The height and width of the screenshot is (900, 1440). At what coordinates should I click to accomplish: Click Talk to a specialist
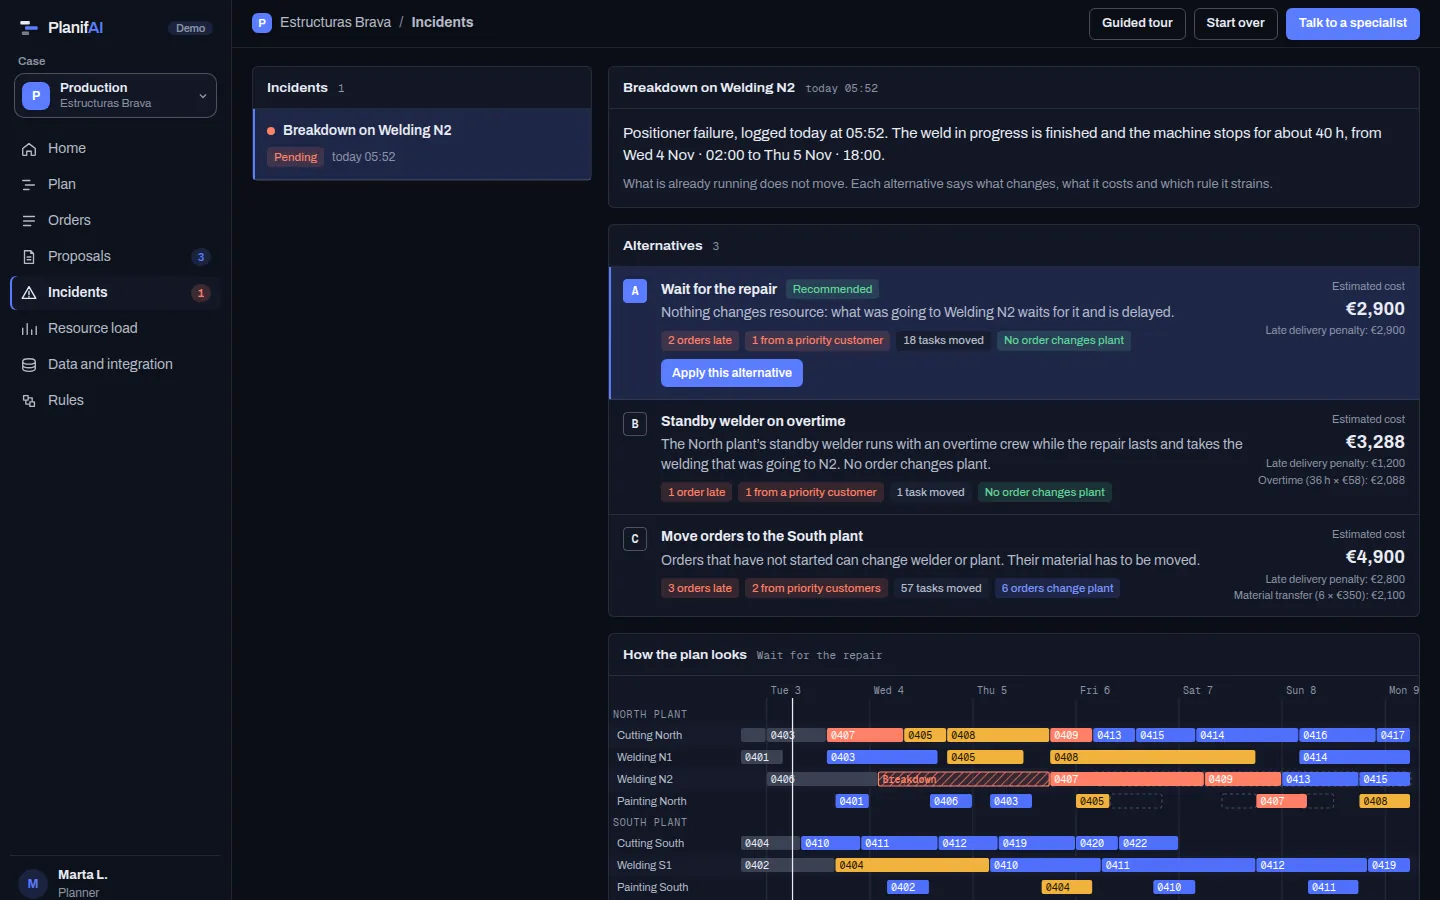[1352, 23]
